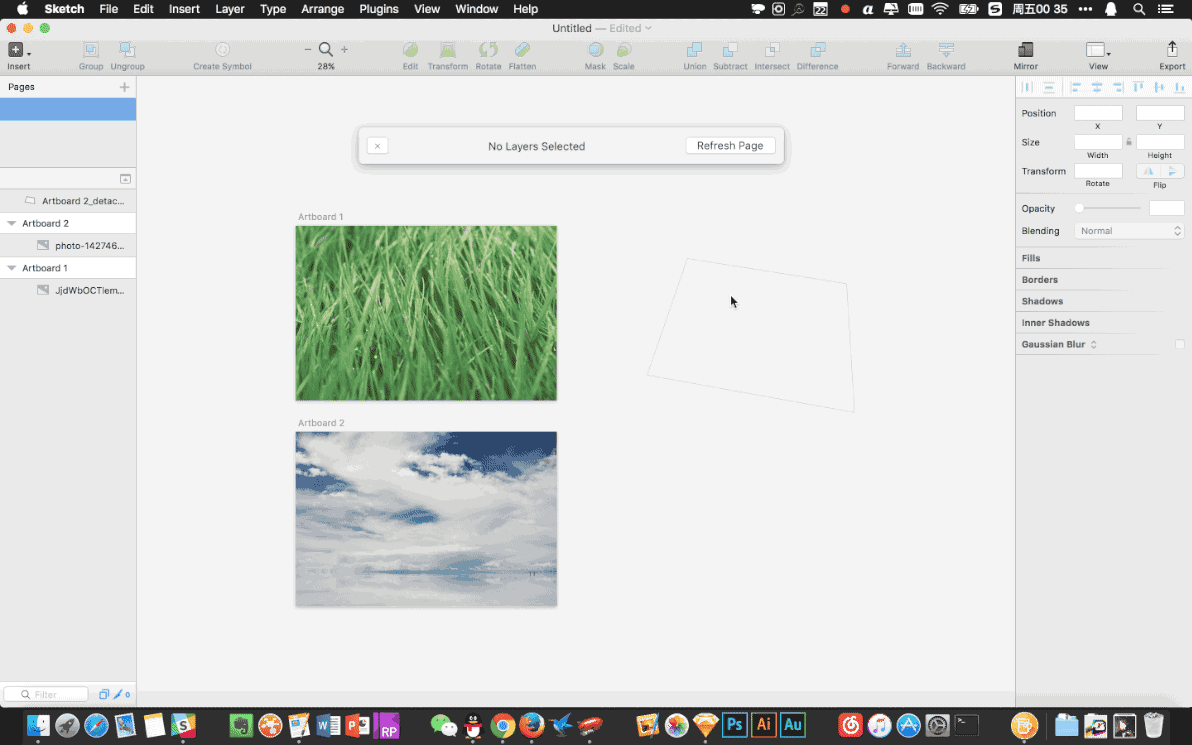Click the Group toolbar icon
This screenshot has height=745, width=1192.
pyautogui.click(x=90, y=50)
